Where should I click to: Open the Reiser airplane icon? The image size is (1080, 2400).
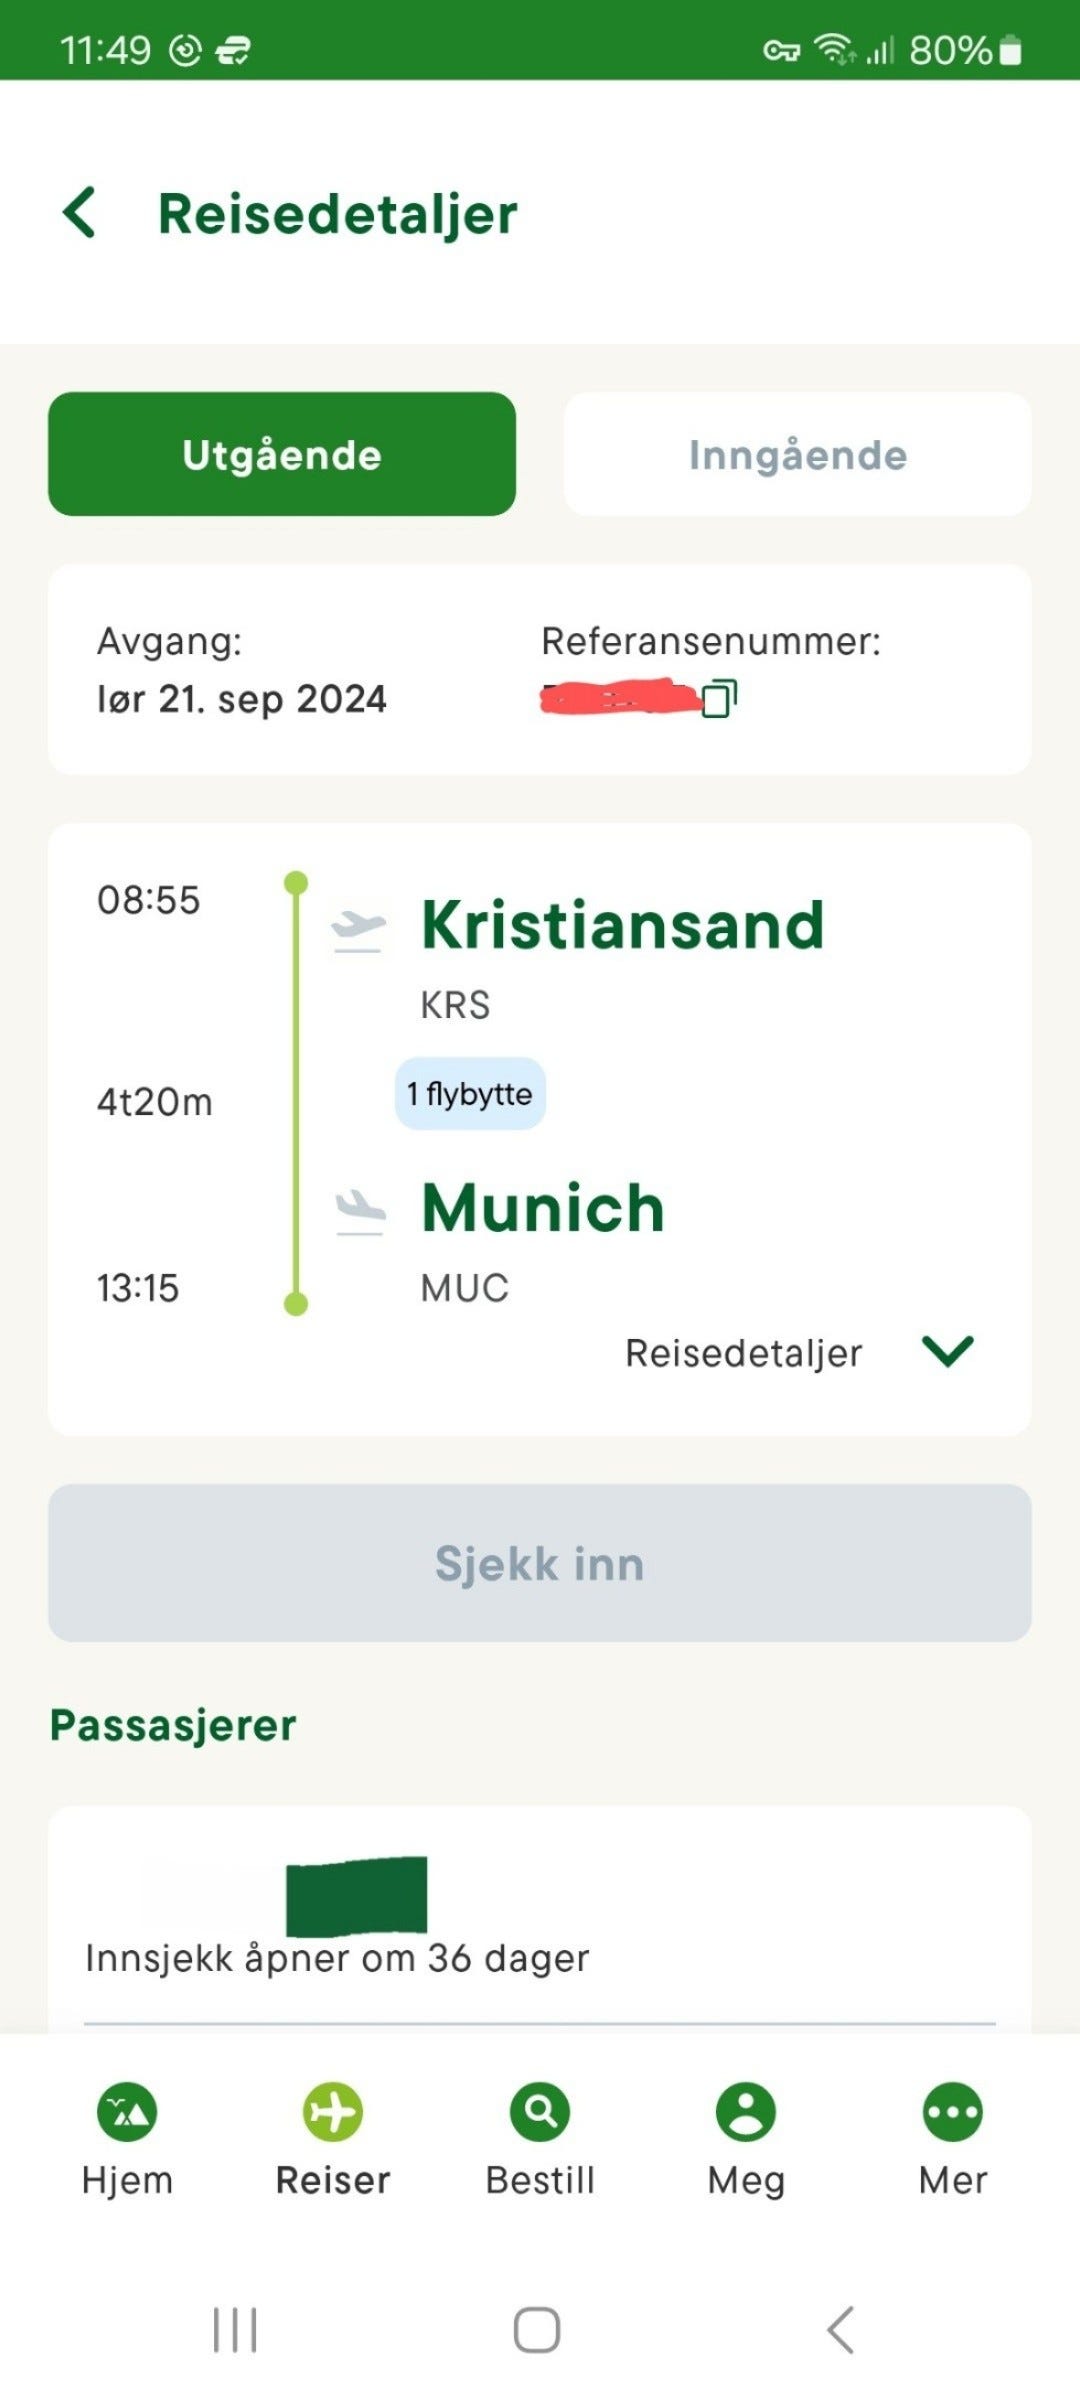[333, 2112]
